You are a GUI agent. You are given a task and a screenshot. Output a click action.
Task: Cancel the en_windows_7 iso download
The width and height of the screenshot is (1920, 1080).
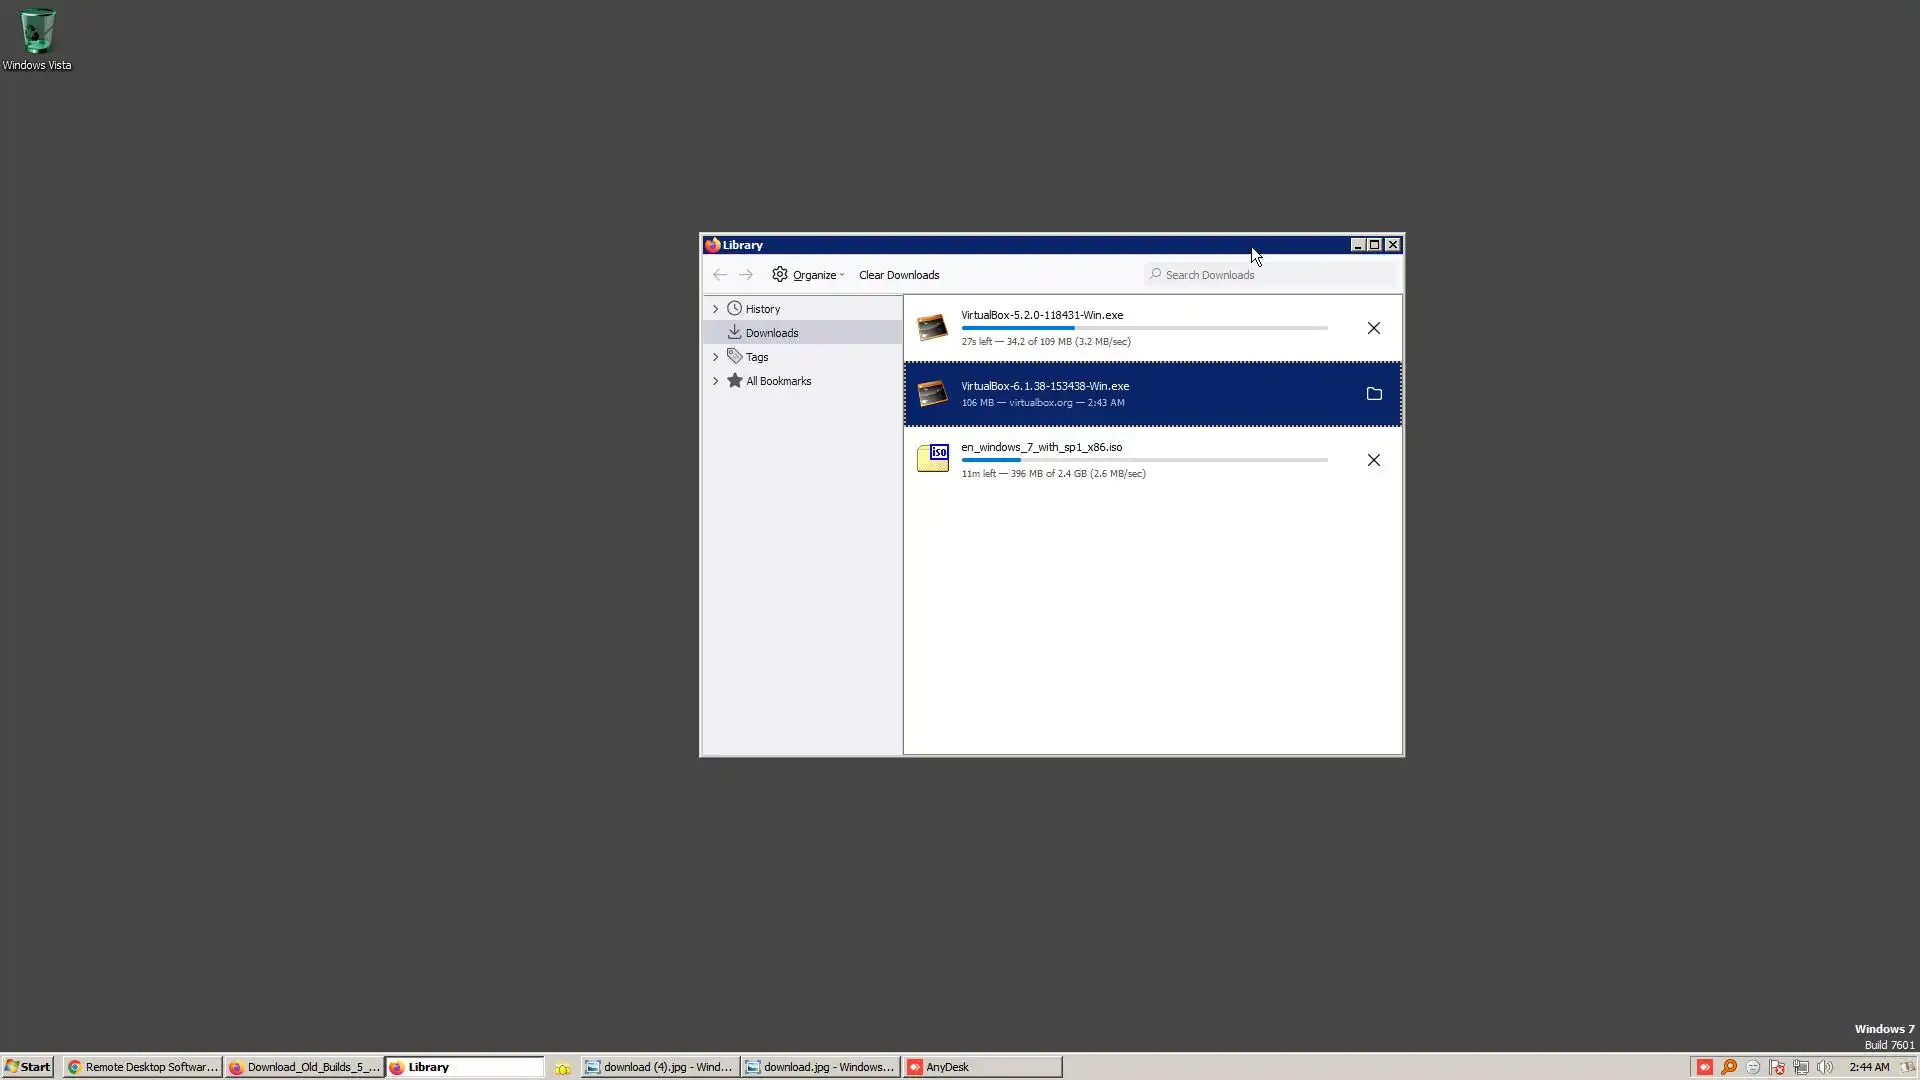point(1373,460)
